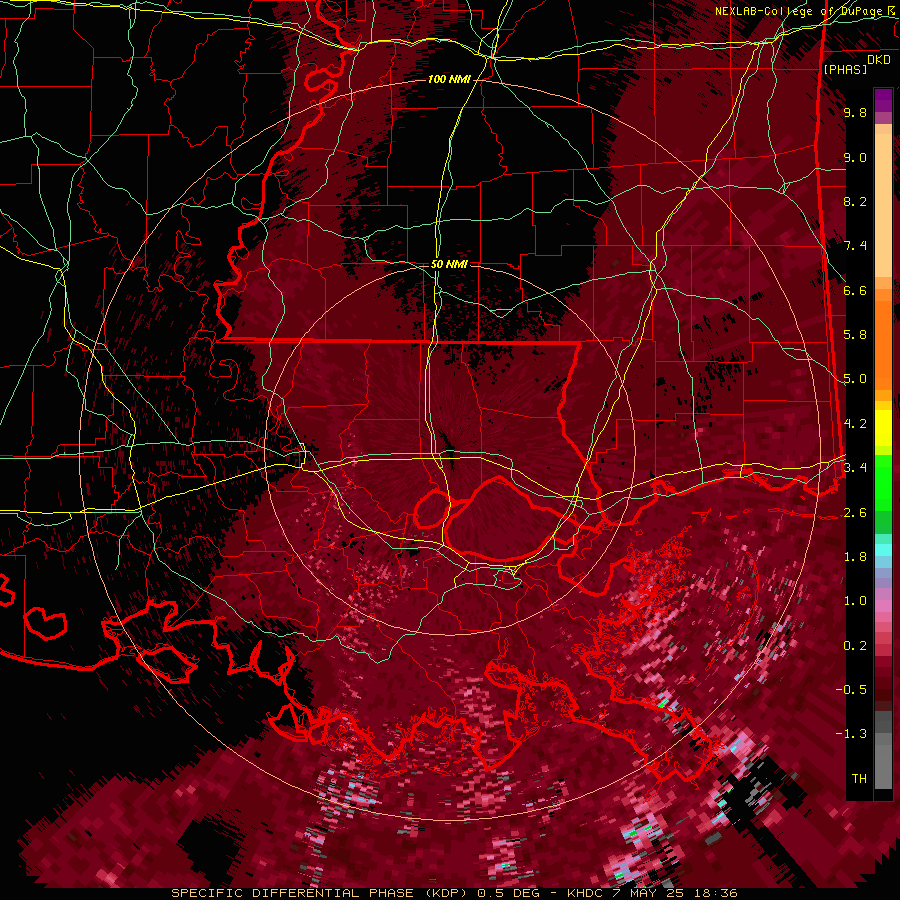Click the 0.2 value on the color scale
The width and height of the screenshot is (900, 900).
coord(855,645)
